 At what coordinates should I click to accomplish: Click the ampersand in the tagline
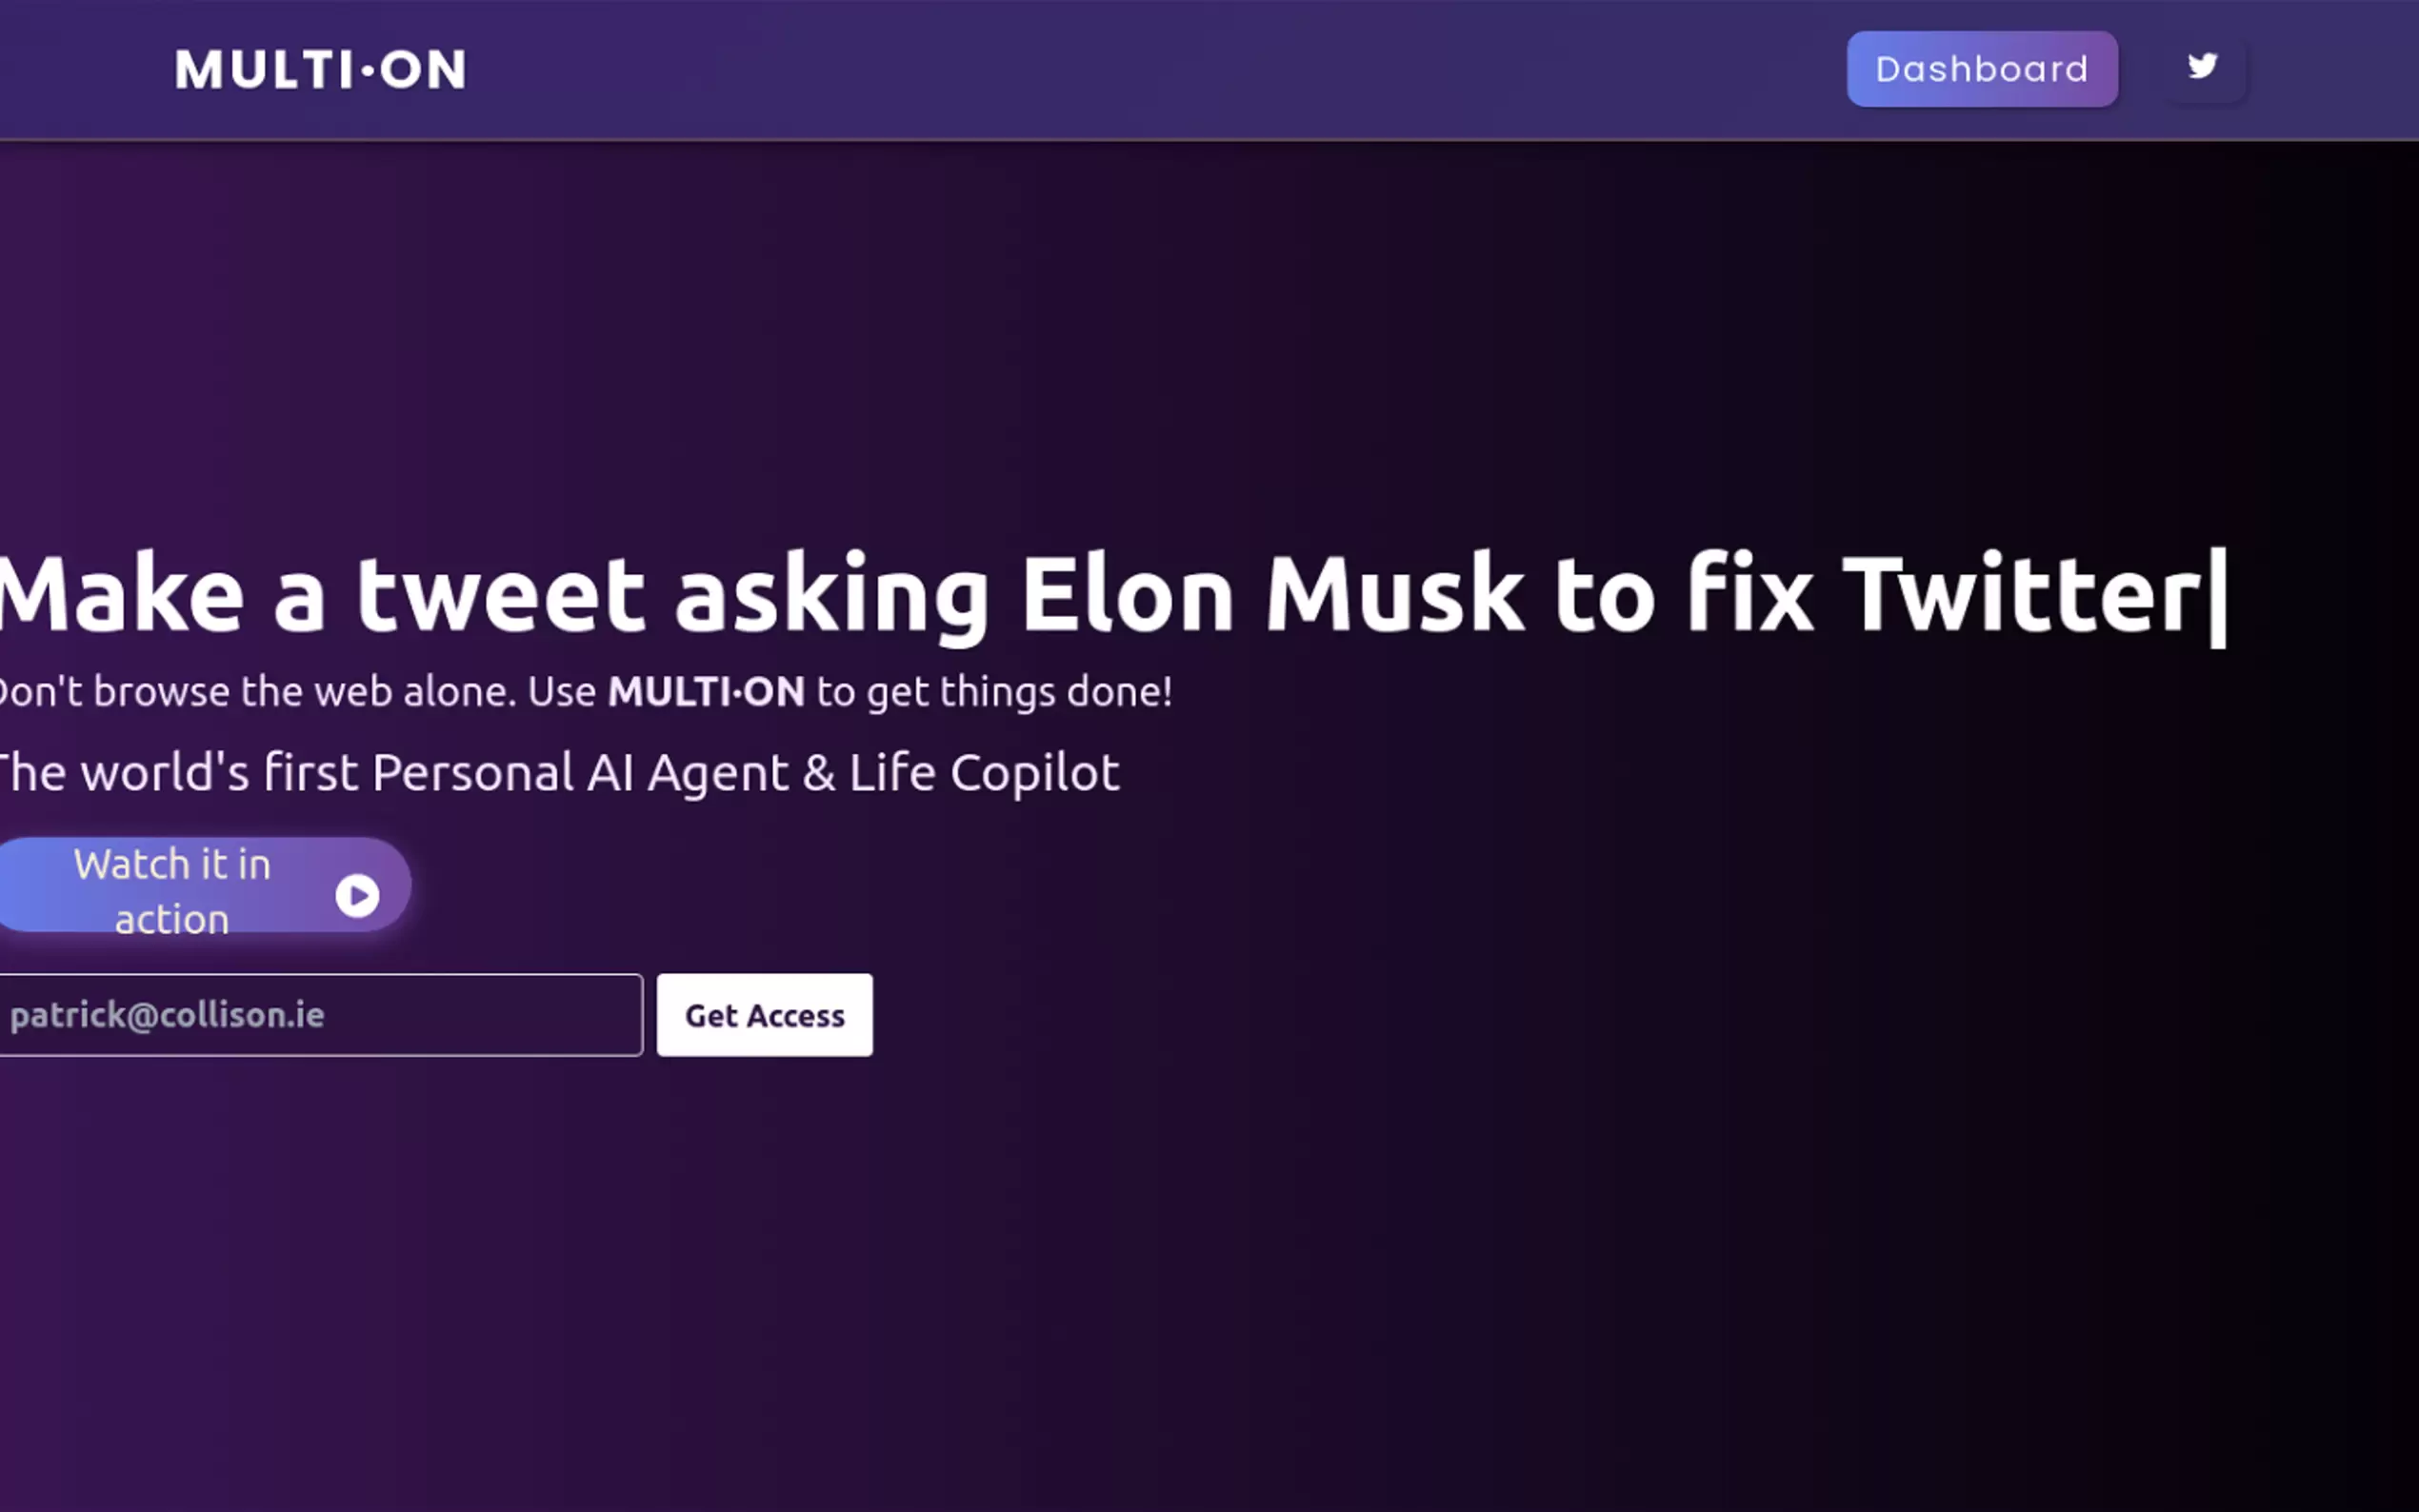coord(818,773)
